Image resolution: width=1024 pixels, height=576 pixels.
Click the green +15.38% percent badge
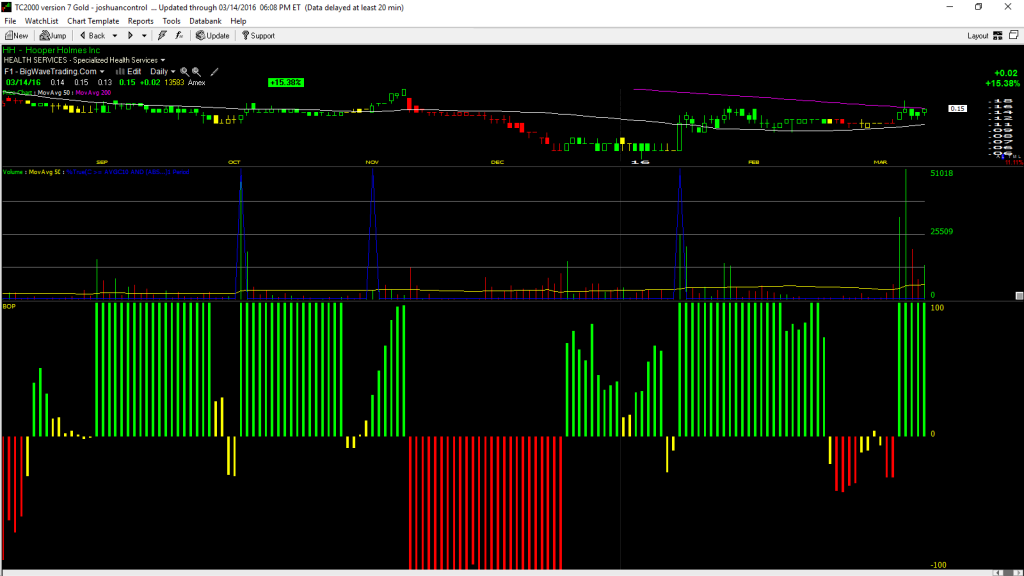click(285, 82)
